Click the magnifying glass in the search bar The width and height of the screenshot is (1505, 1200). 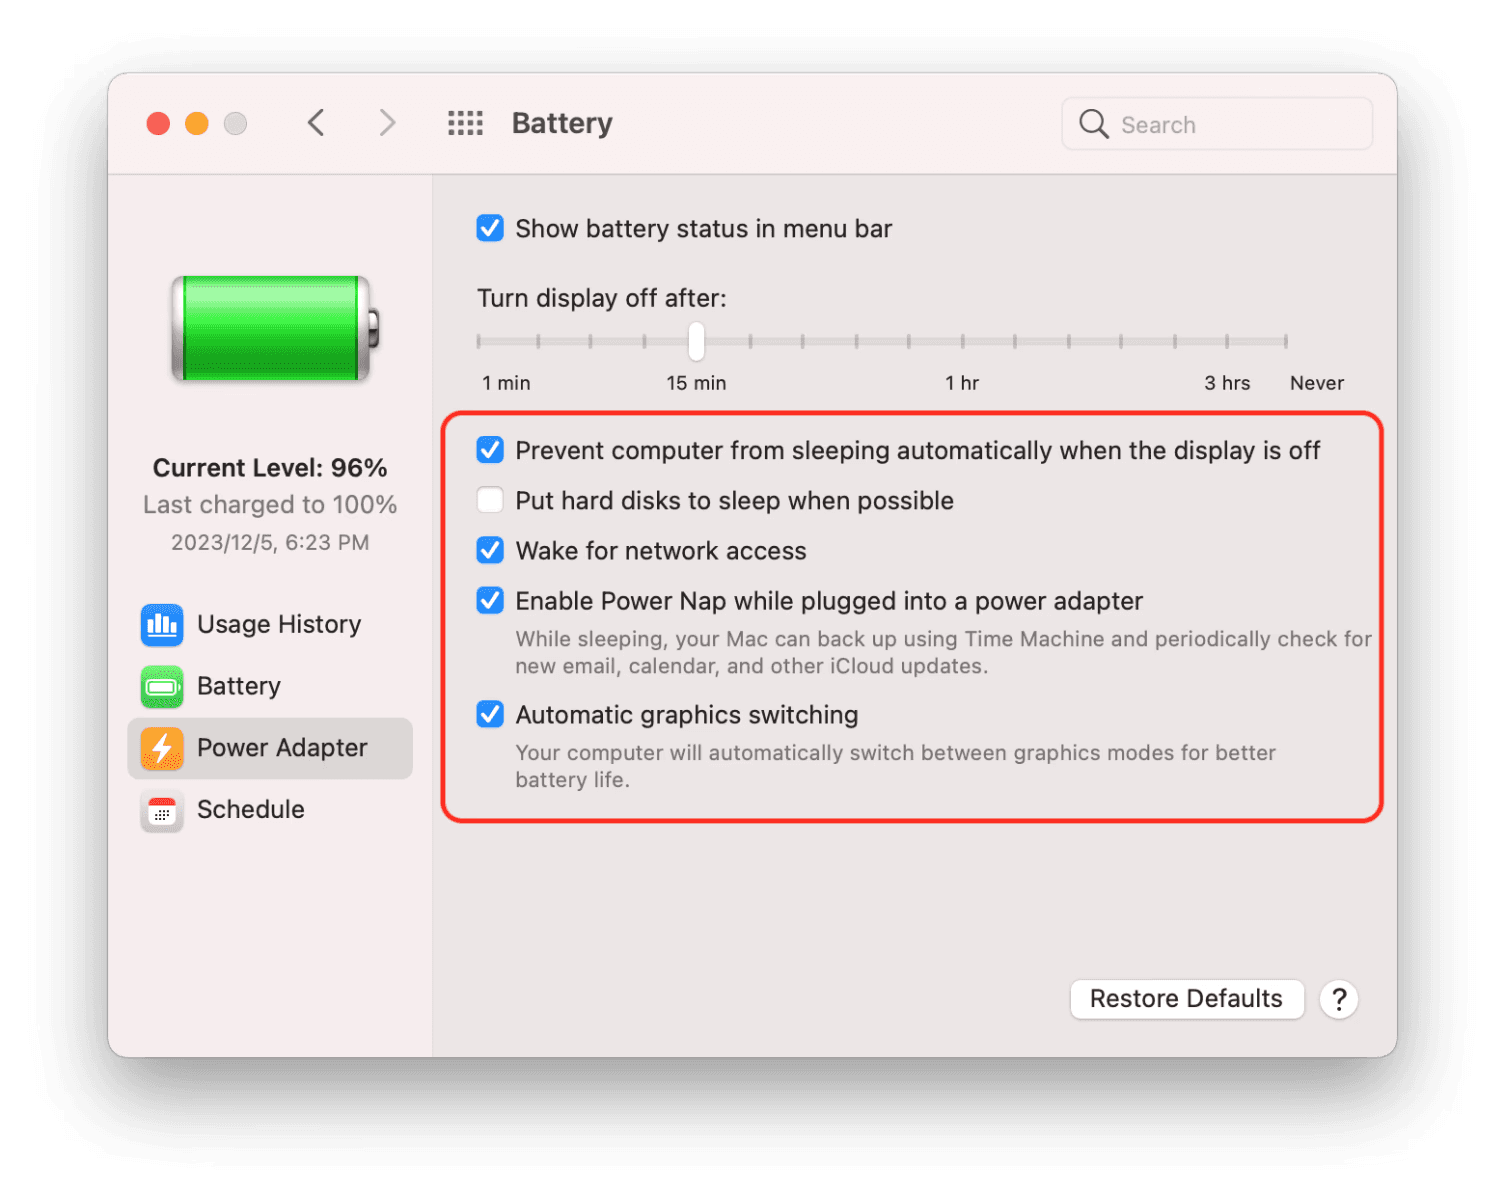pos(1093,124)
